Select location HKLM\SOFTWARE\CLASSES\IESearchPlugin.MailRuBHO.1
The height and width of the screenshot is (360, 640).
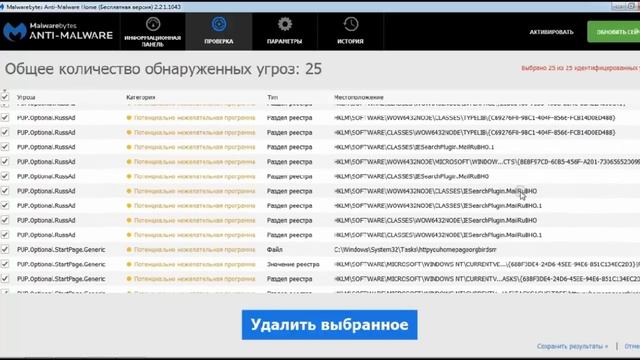coord(414,147)
